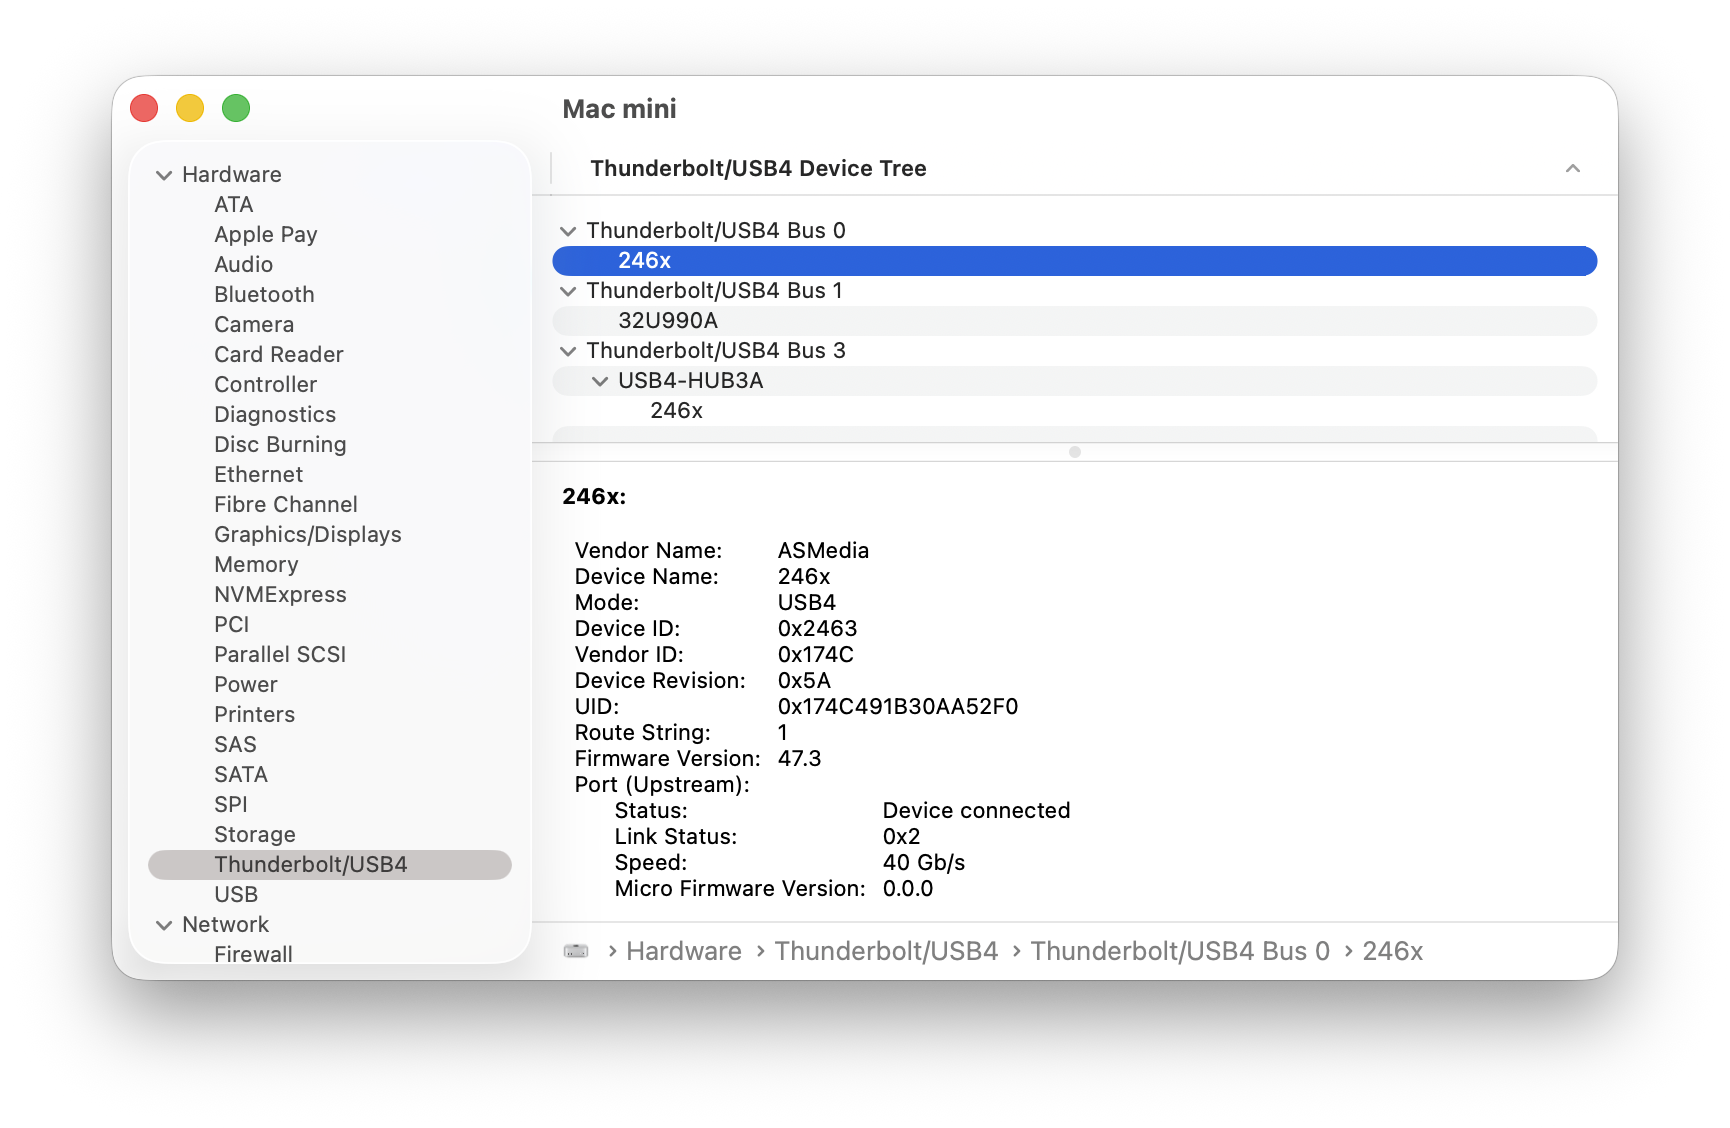Open Graphics/Displays information

(307, 534)
